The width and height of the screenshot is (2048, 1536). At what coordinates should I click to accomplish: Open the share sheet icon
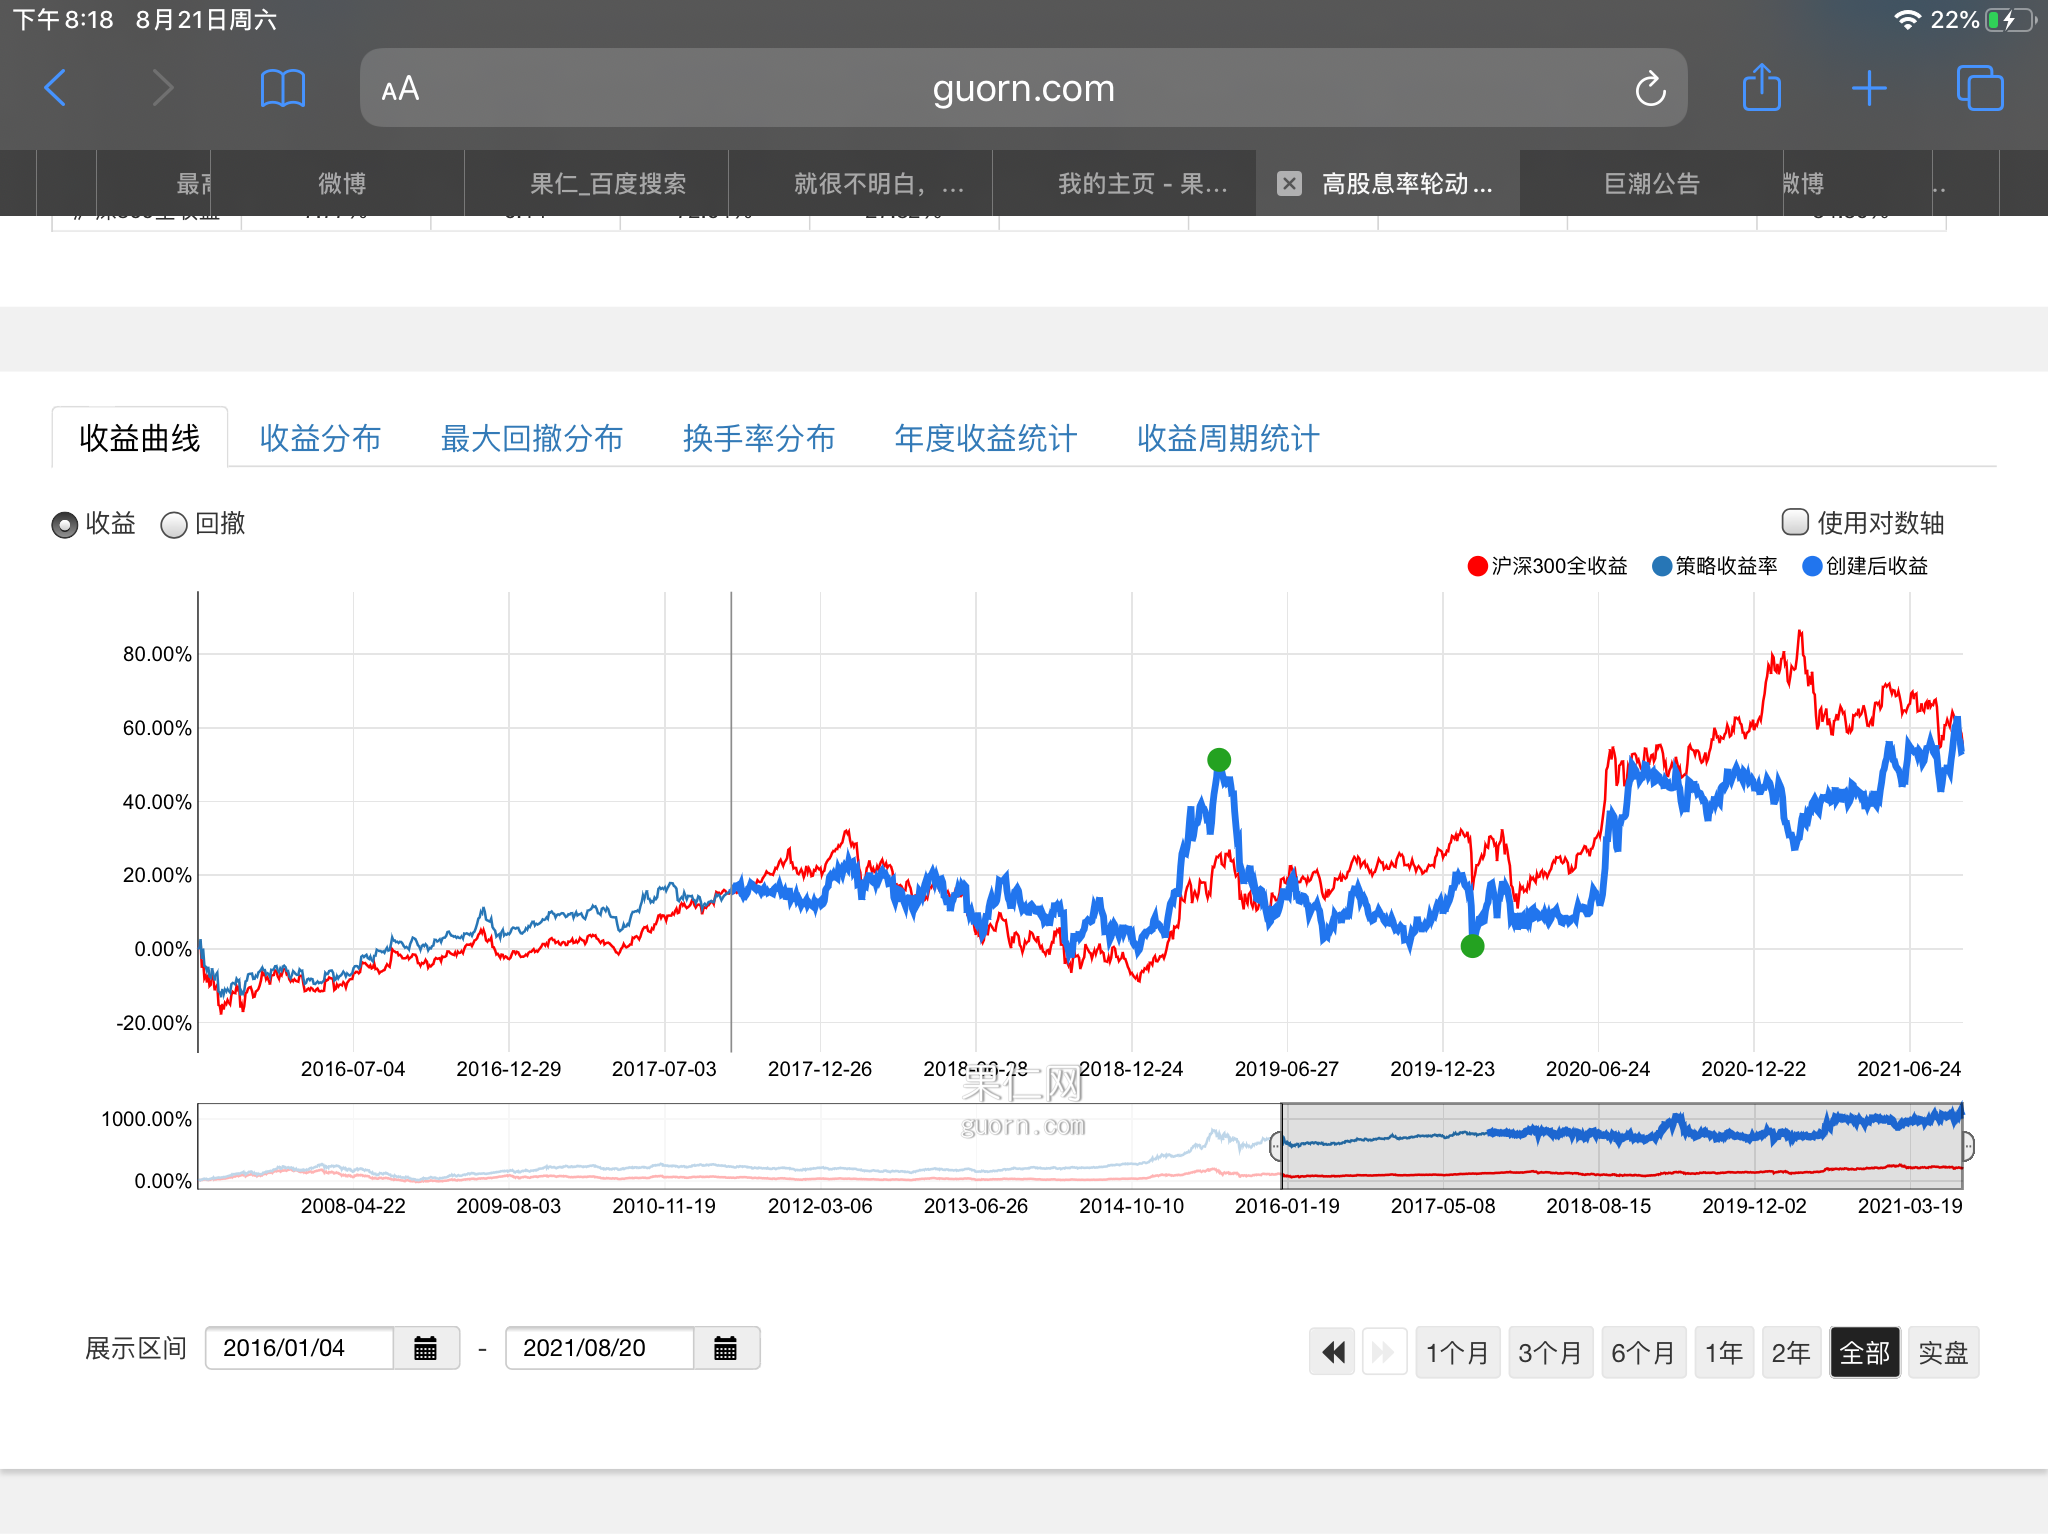tap(1761, 88)
